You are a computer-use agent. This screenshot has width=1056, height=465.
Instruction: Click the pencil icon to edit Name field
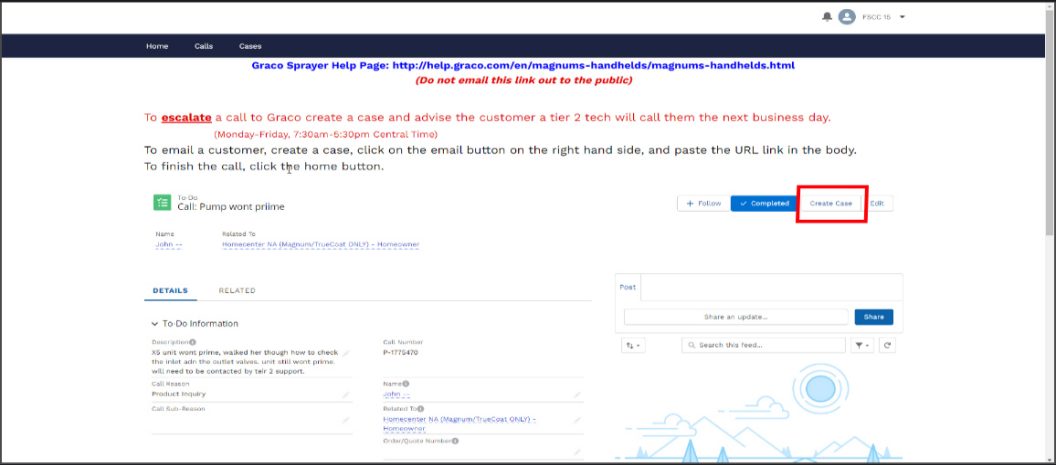pos(577,395)
